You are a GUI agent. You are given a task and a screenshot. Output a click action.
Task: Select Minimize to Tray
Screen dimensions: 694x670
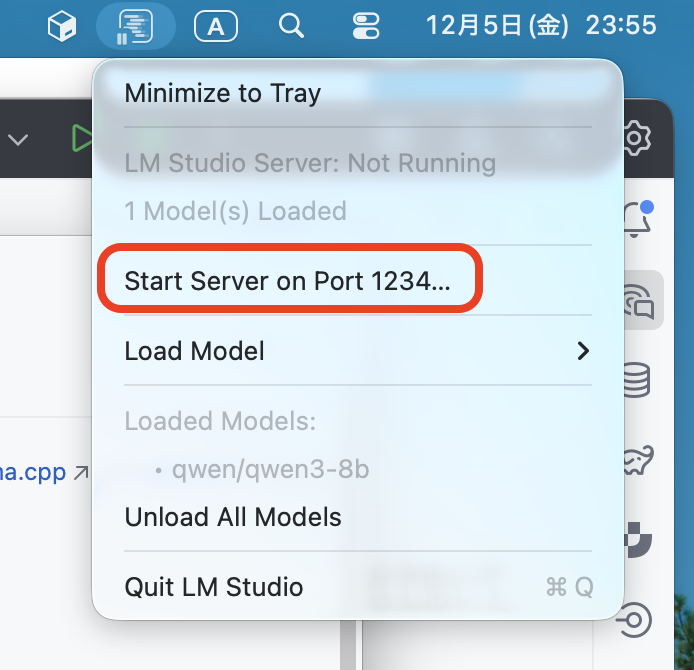click(222, 94)
